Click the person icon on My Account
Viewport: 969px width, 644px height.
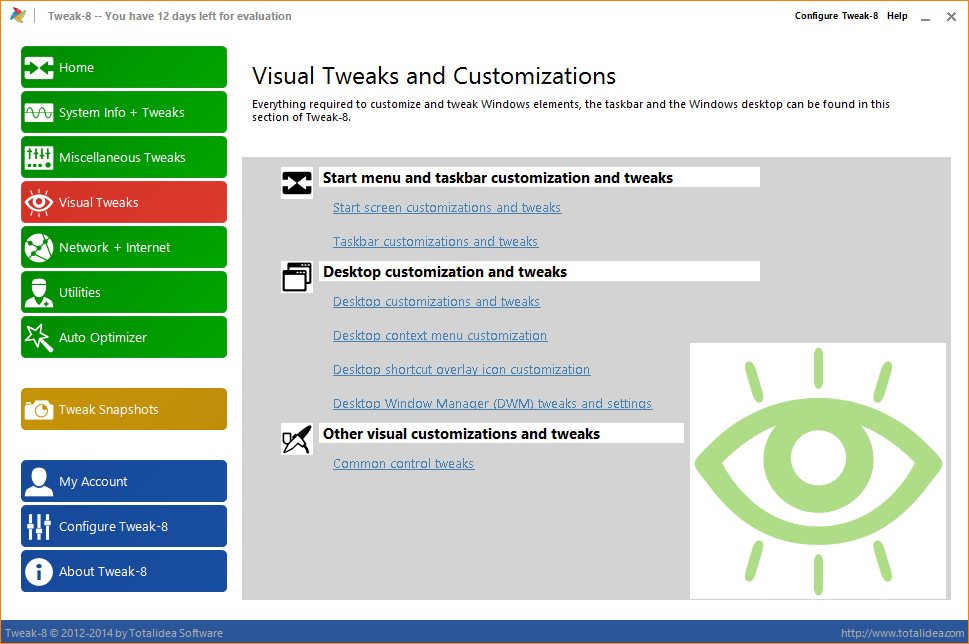(38, 481)
